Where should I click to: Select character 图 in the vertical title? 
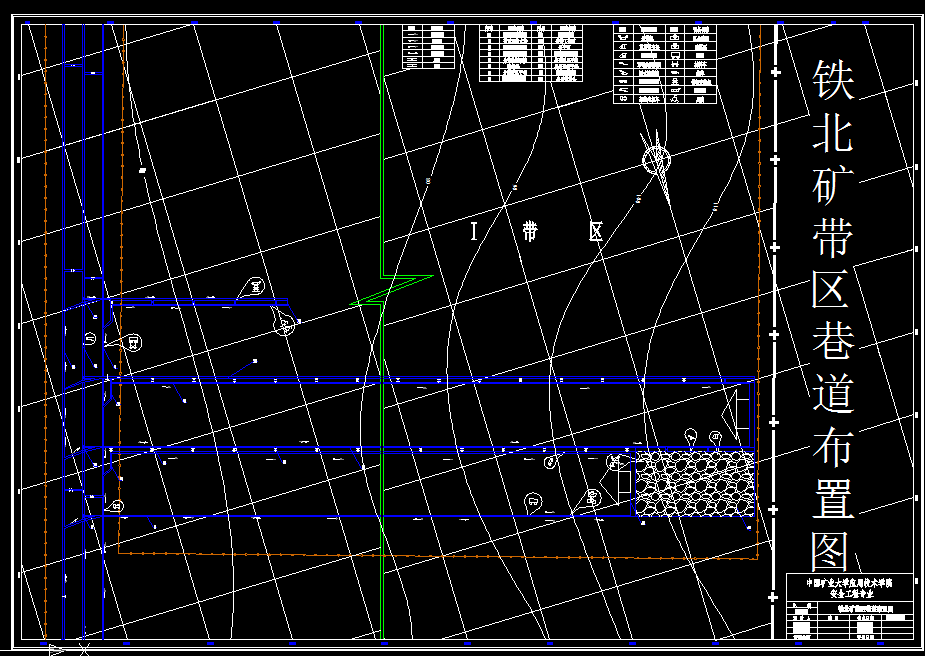coord(831,551)
